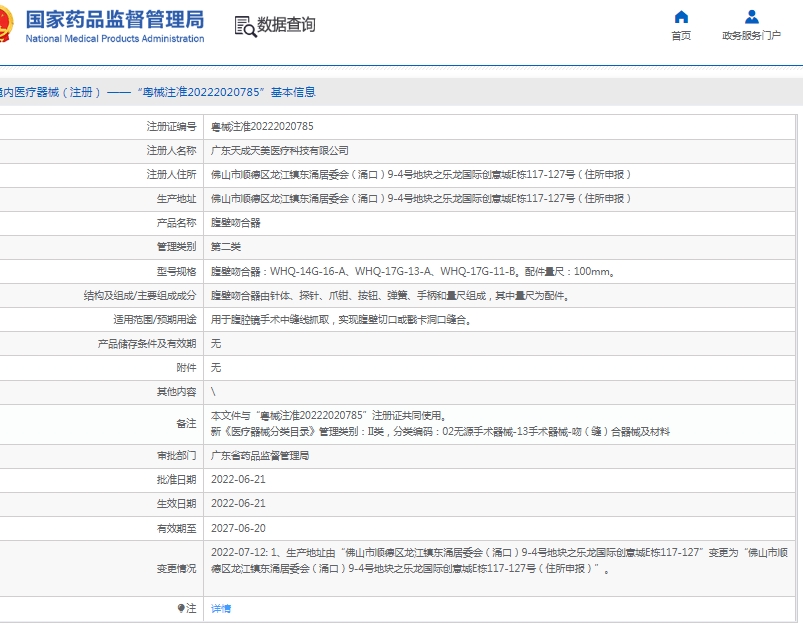
Task: Click 有效期至 value 2027-06-20
Action: 238,528
